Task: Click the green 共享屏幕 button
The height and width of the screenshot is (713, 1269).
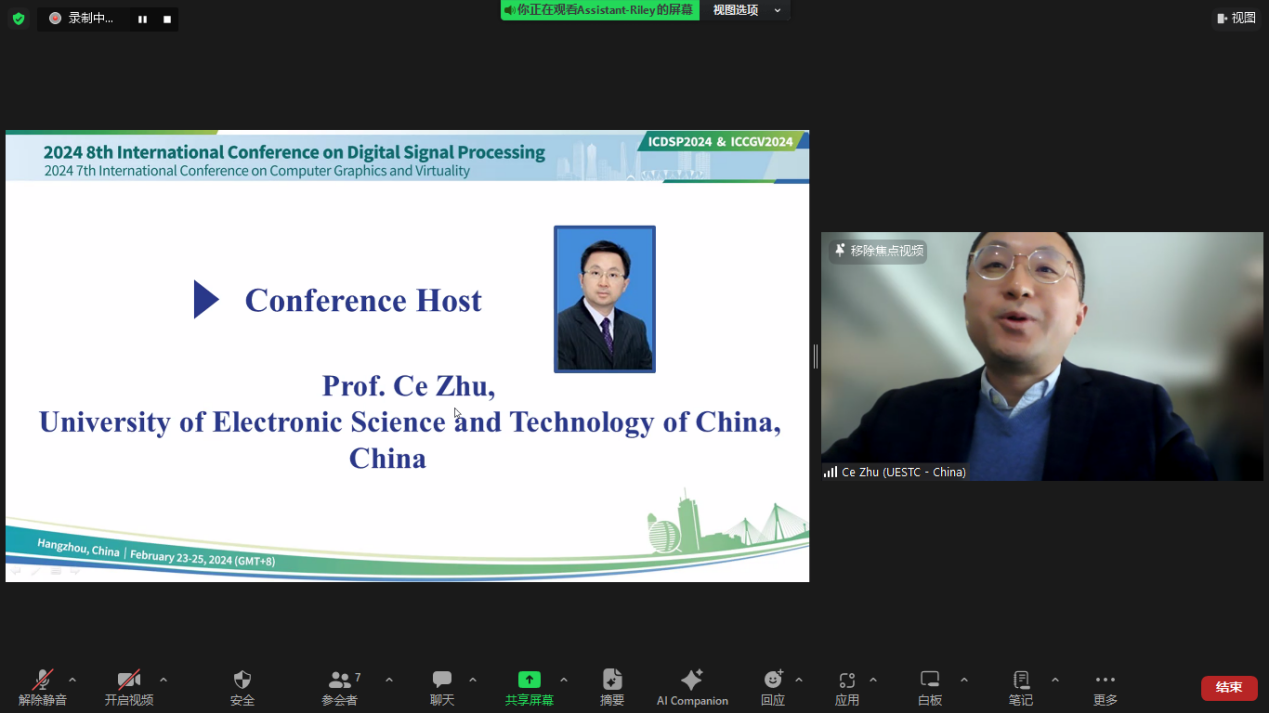Action: click(529, 688)
